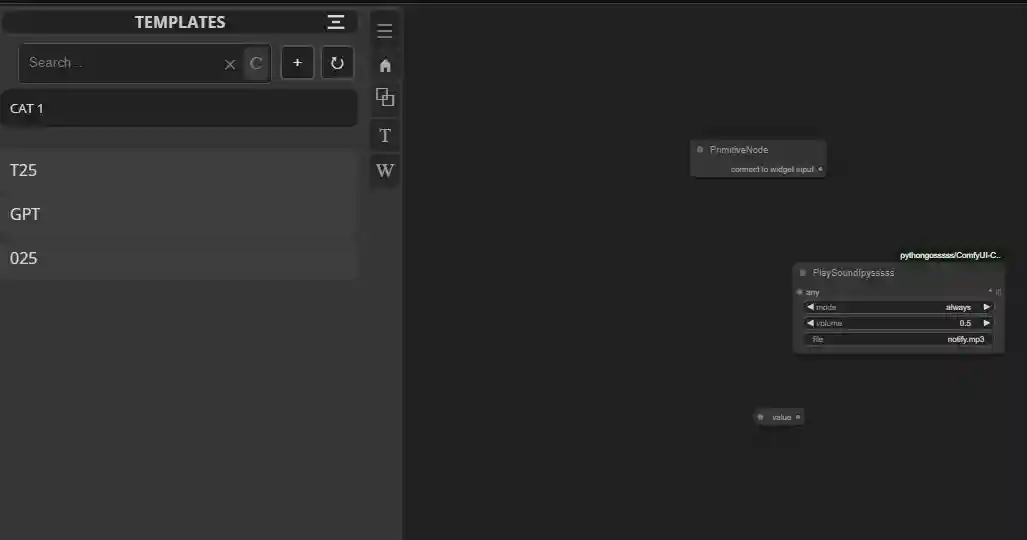The width and height of the screenshot is (1027, 540).
Task: Click the 'connect to widget input' output slot
Action: 820,169
